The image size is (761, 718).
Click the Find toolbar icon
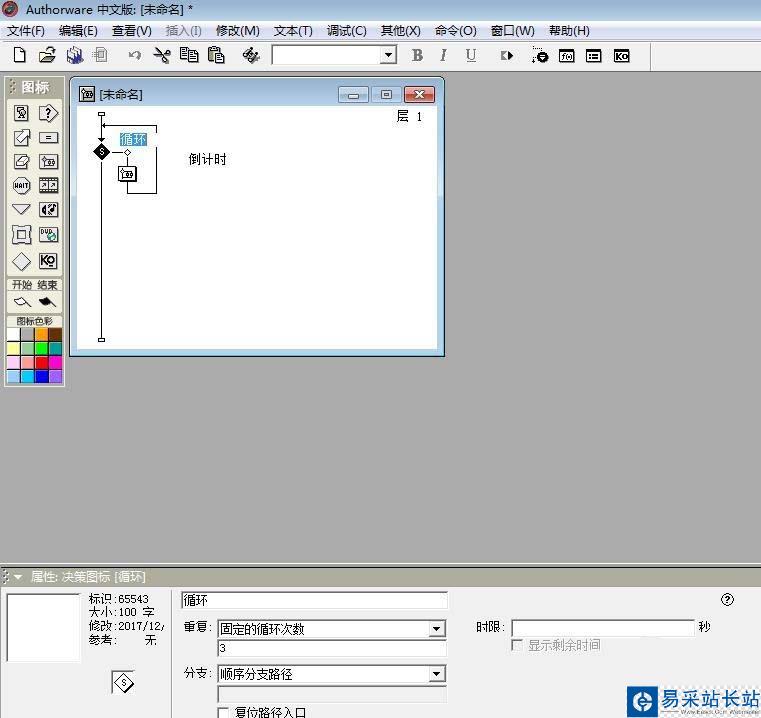click(250, 55)
